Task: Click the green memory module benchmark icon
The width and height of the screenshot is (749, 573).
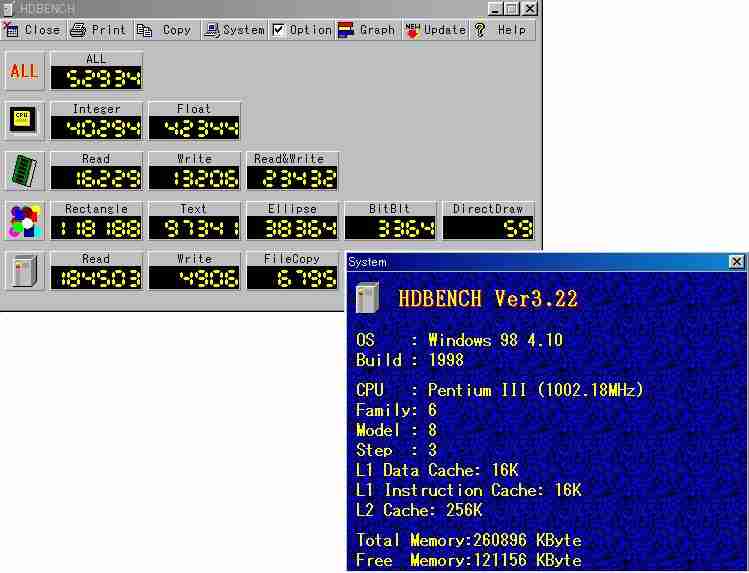Action: click(x=24, y=171)
